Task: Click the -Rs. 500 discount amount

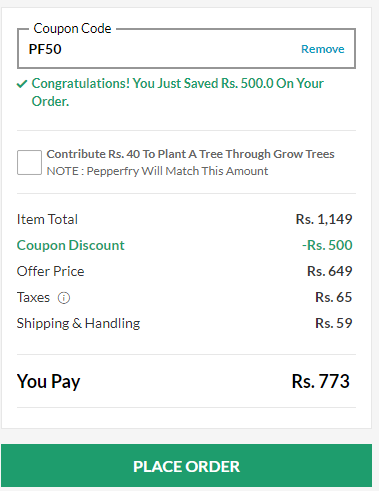Action: point(327,245)
